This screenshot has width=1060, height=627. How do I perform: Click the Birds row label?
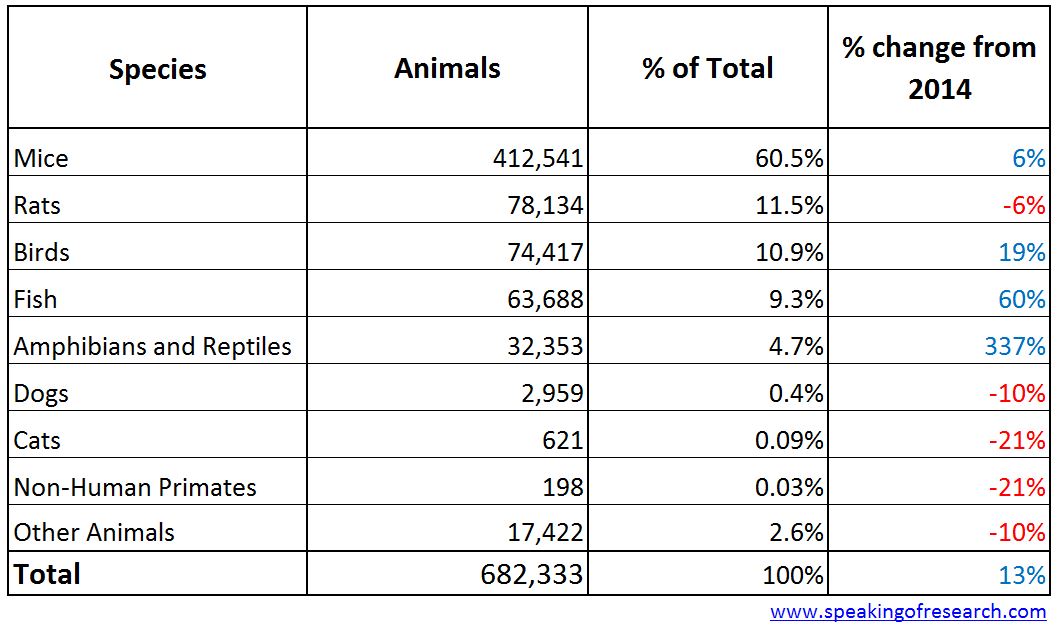pos(40,252)
